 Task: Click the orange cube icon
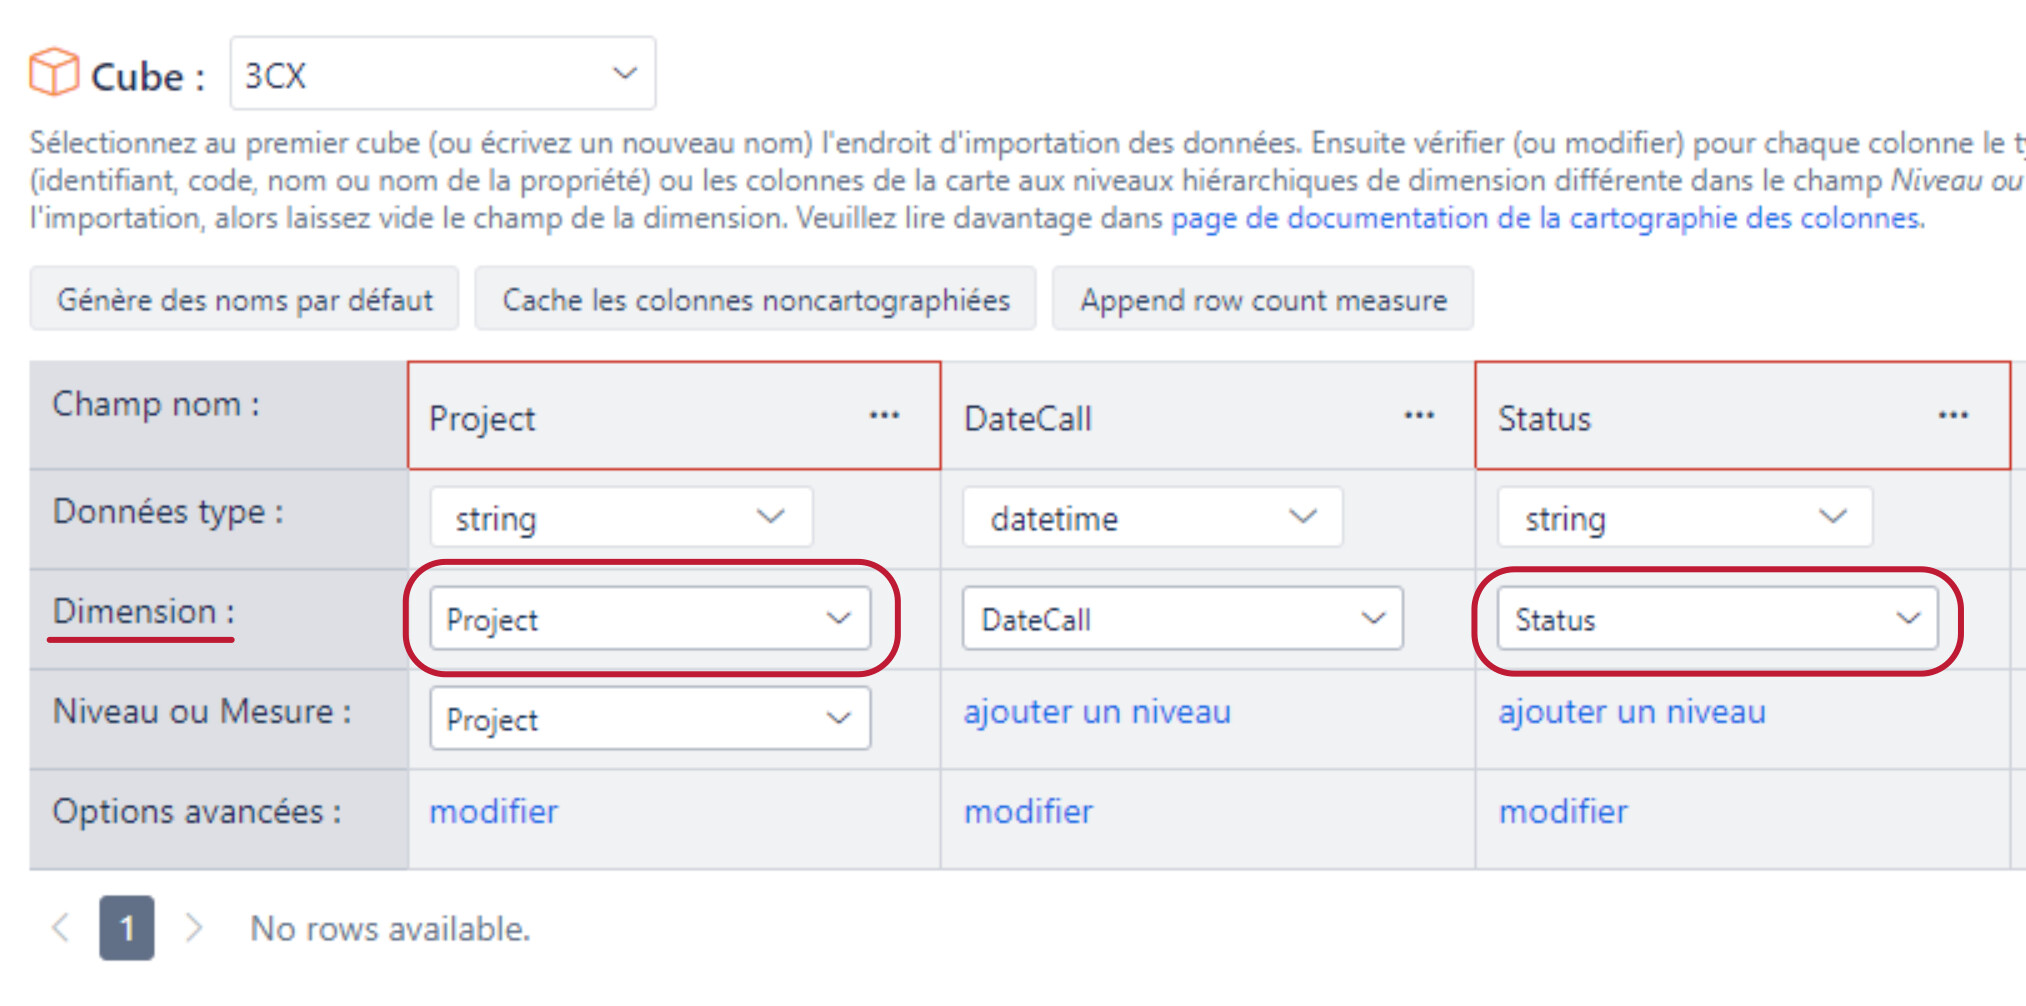click(x=54, y=72)
